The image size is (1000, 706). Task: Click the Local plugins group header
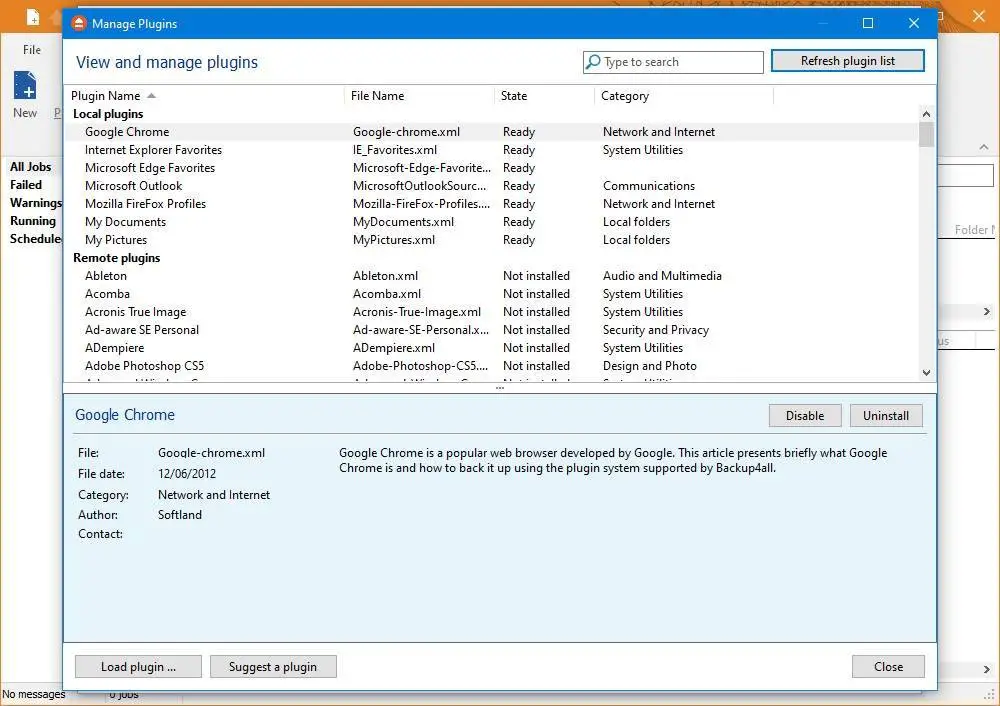(108, 114)
